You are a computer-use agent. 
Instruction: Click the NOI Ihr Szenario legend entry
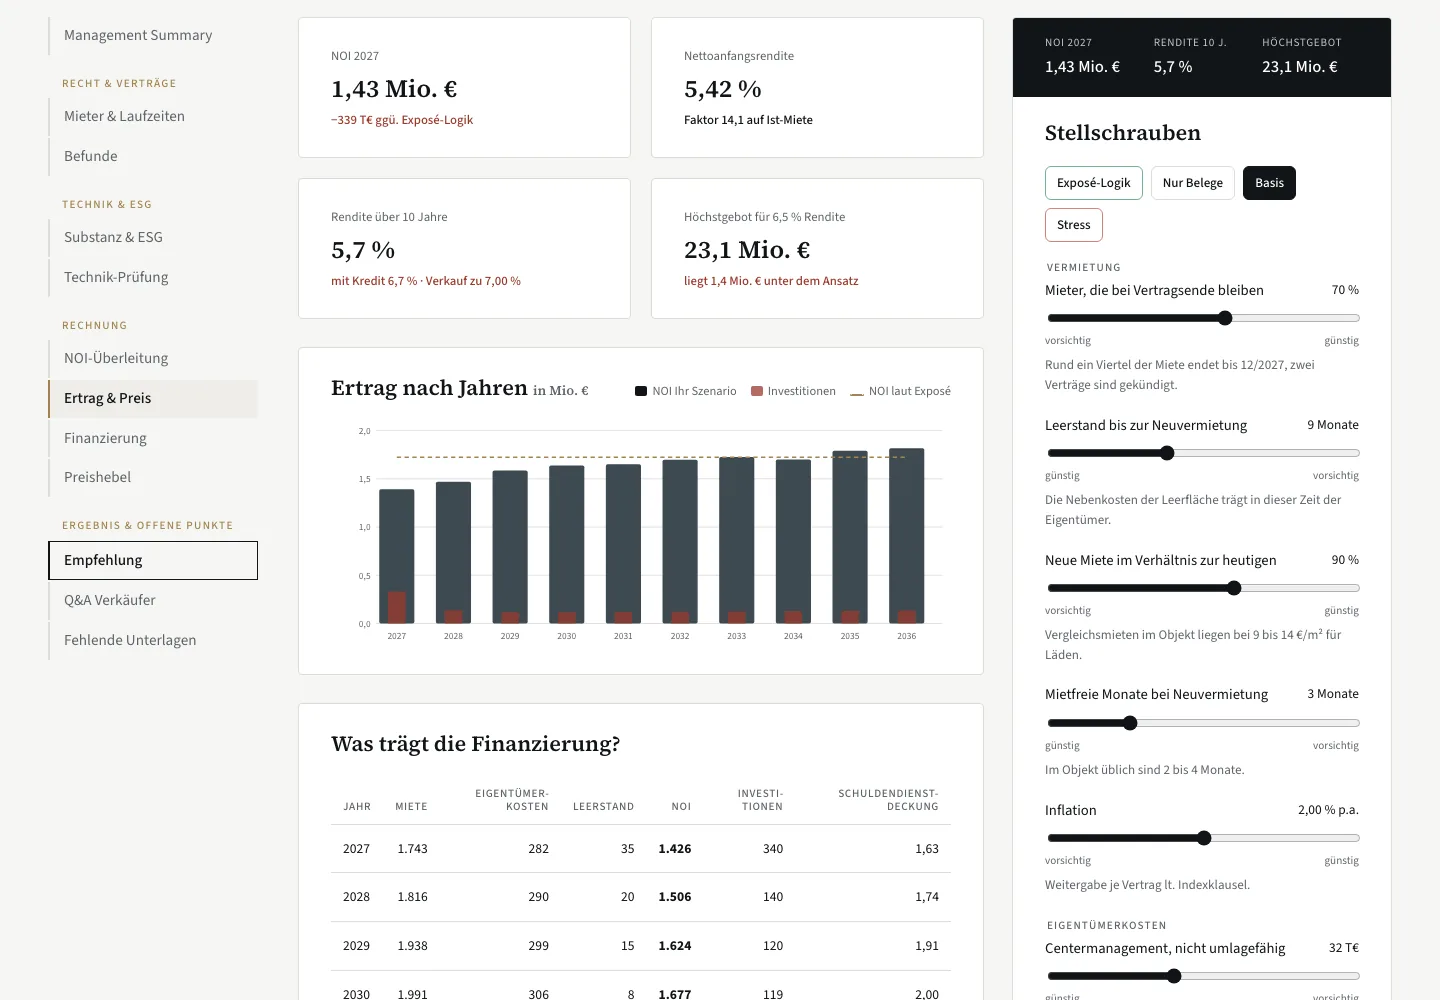point(686,391)
